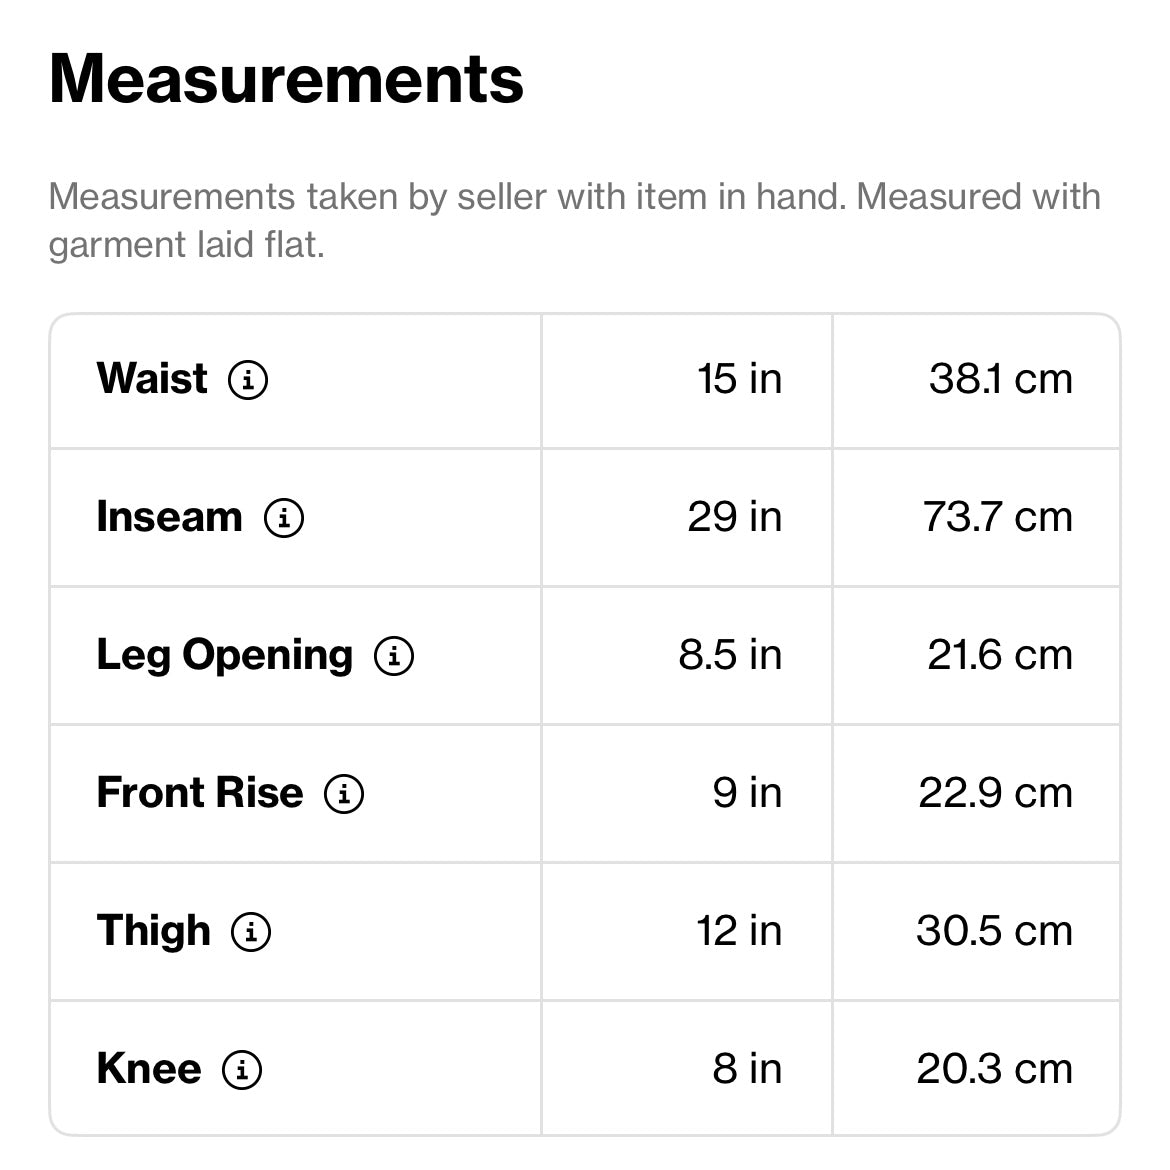This screenshot has height=1170, width=1170.
Task: Click the seller measurement description text
Action: click(574, 220)
